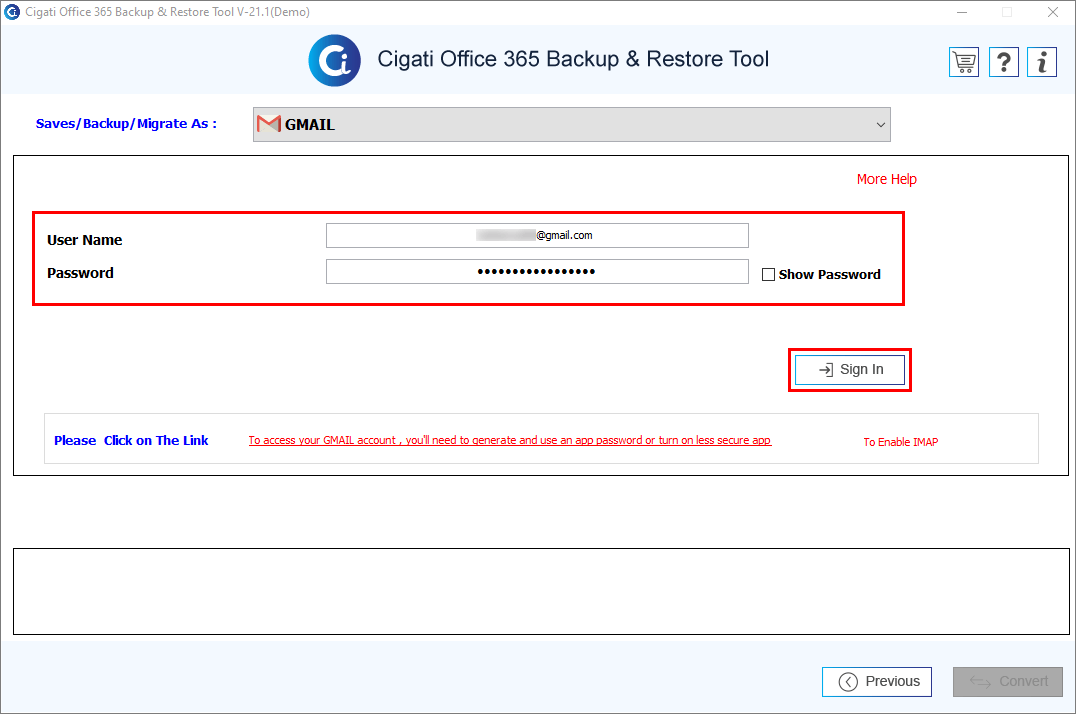The width and height of the screenshot is (1076, 714).
Task: Close the Cigati tool window
Action: click(x=1053, y=12)
